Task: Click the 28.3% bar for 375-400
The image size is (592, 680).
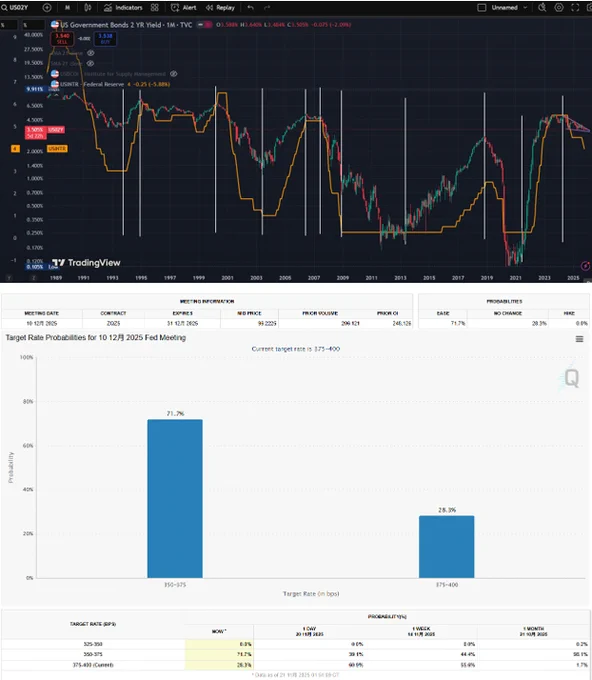Action: [446, 546]
